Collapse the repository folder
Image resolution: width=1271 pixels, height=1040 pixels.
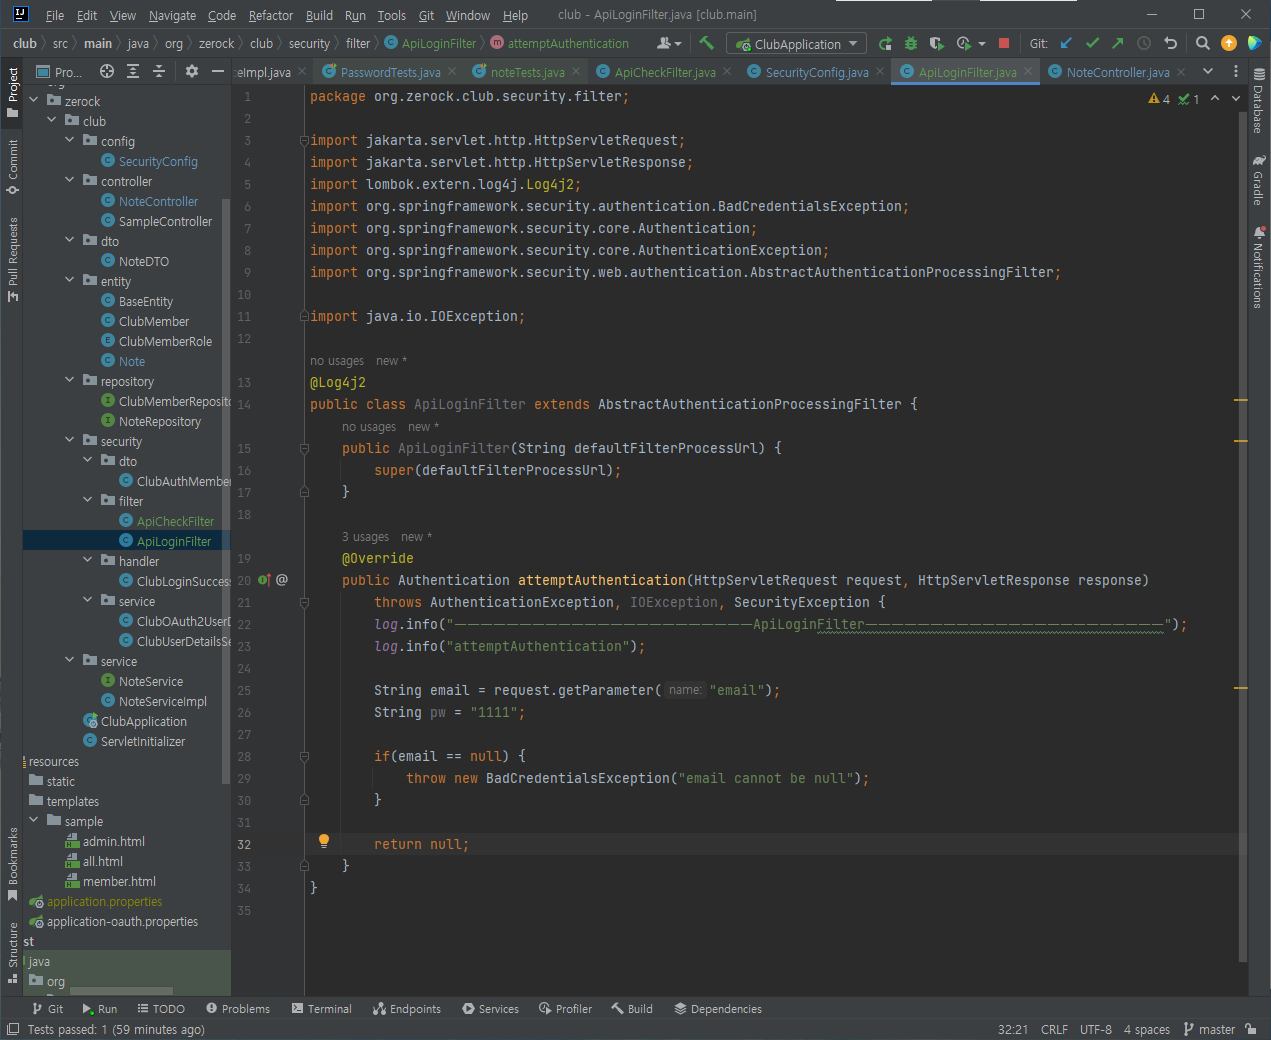click(70, 380)
